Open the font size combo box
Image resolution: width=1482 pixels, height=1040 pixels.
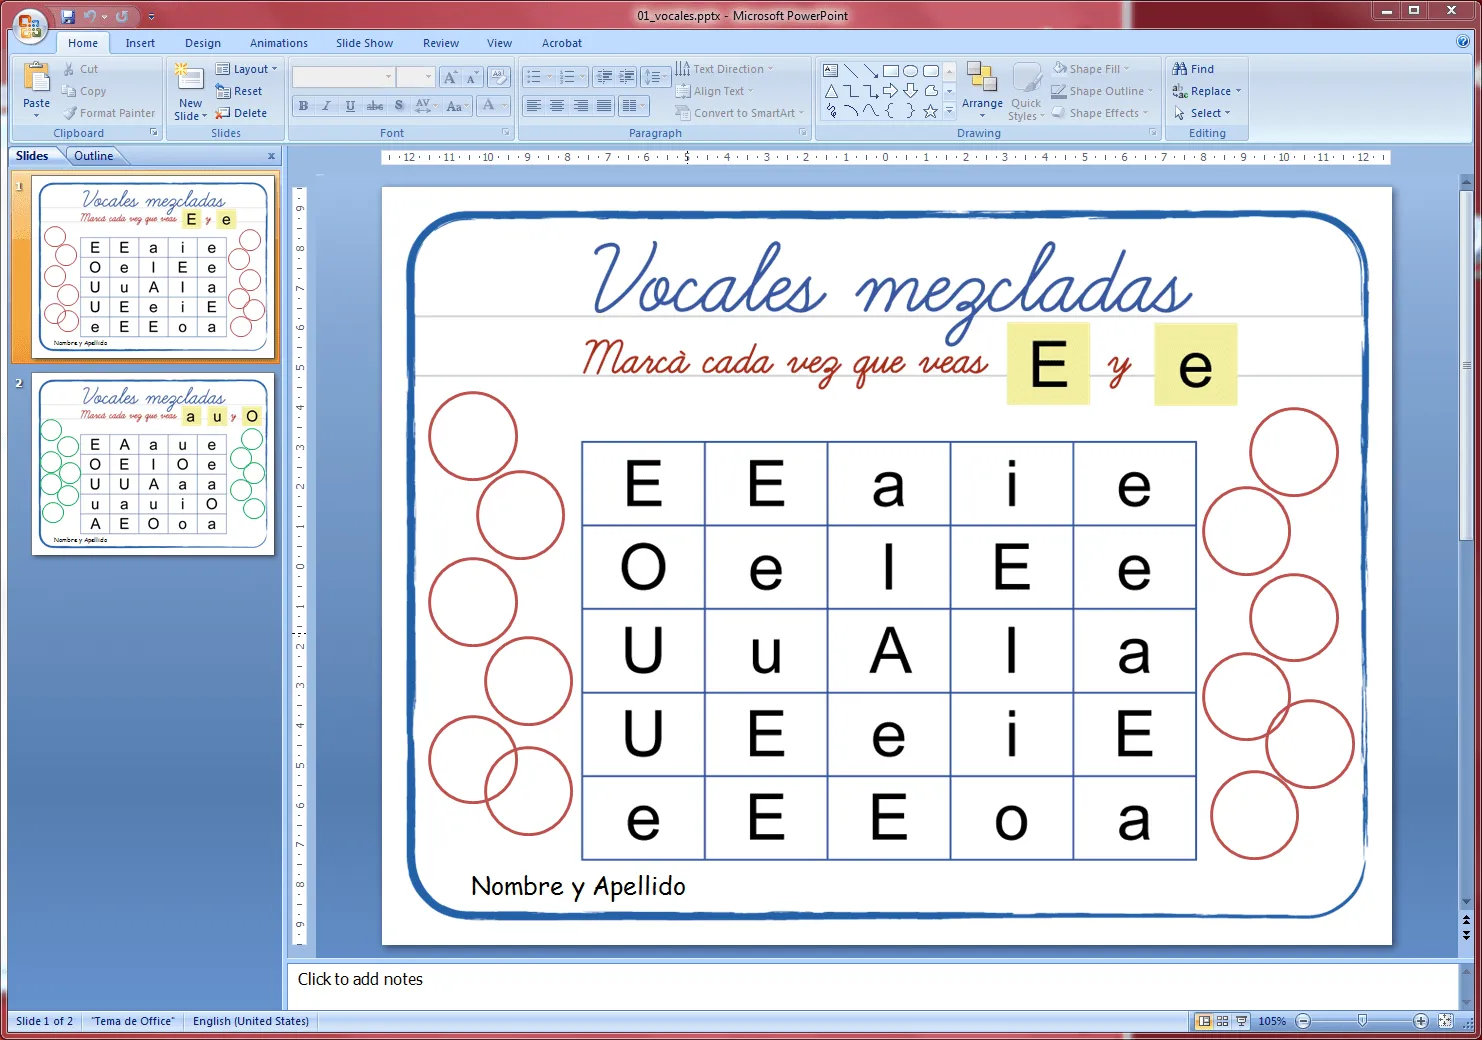coord(415,77)
